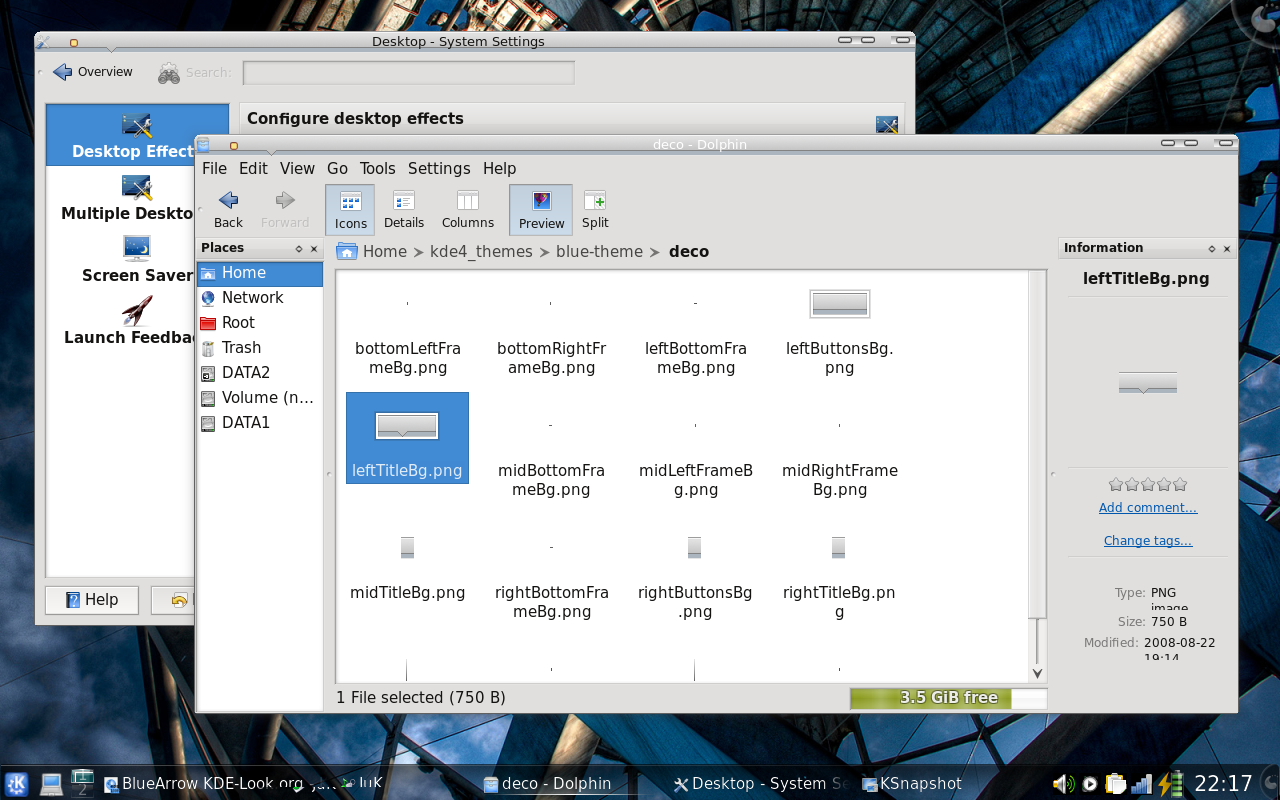This screenshot has height=800, width=1280.
Task: Open the Tools menu
Action: pyautogui.click(x=378, y=168)
